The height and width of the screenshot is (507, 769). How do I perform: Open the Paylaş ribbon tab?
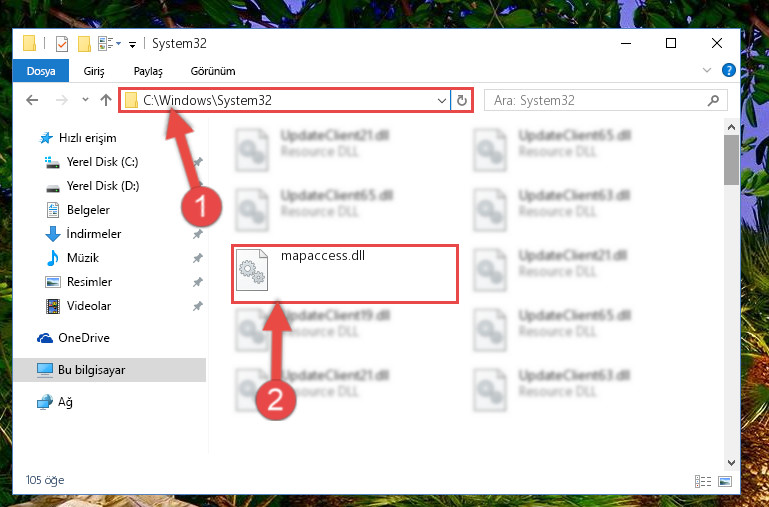[148, 71]
